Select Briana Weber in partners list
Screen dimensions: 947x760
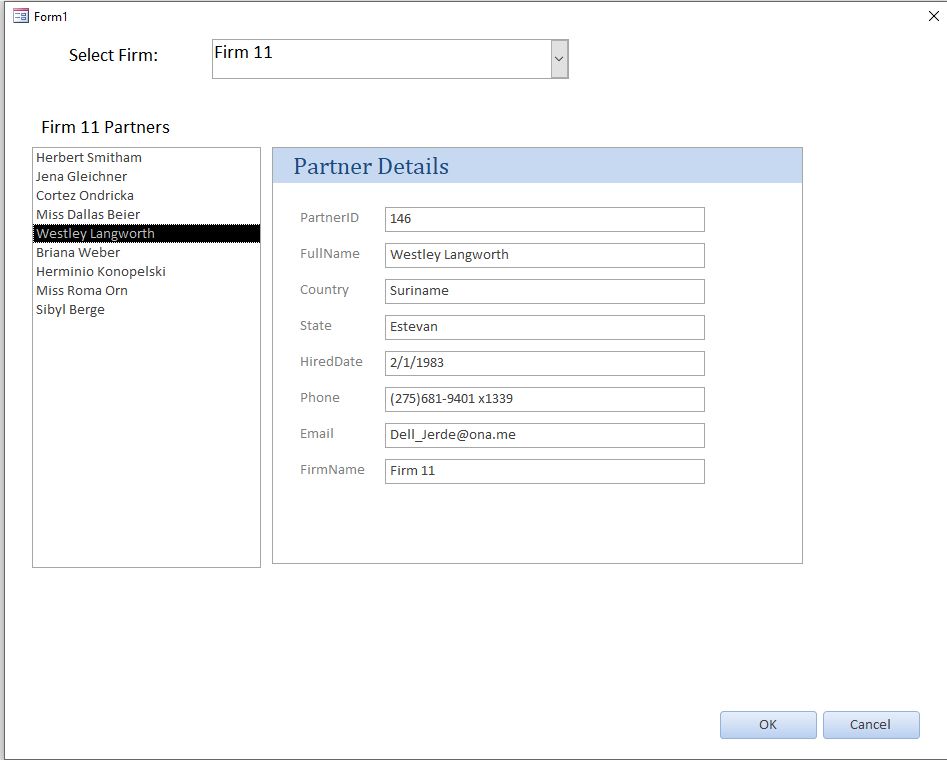click(146, 253)
